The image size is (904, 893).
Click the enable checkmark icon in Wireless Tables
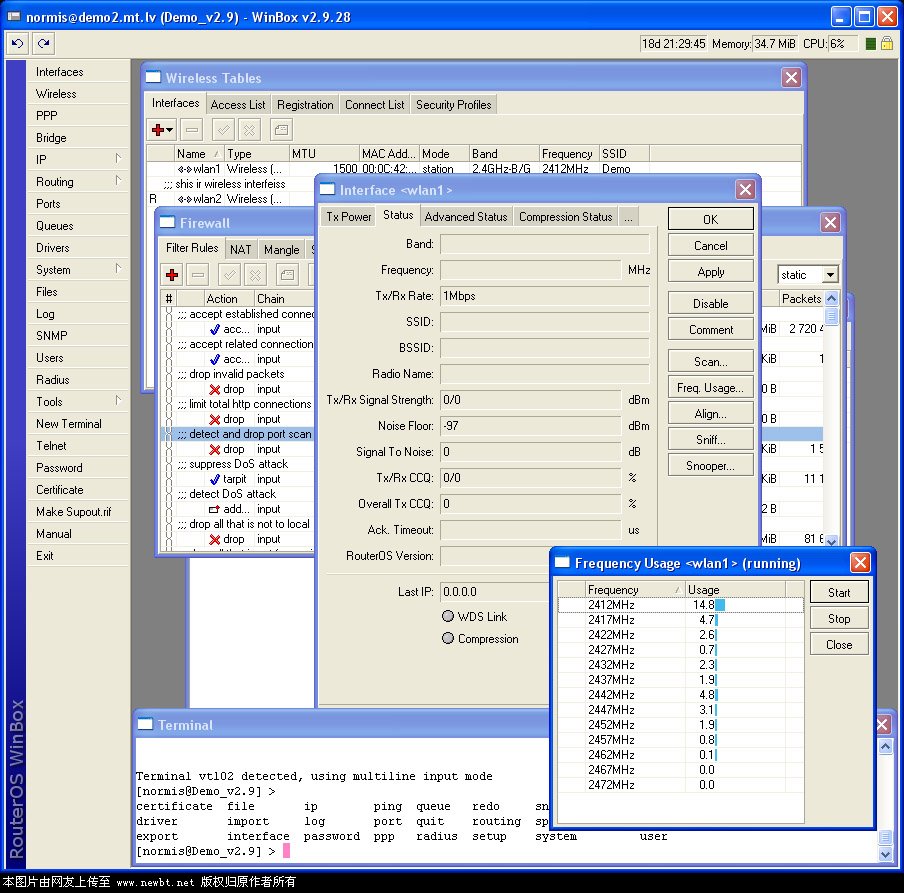coord(223,130)
